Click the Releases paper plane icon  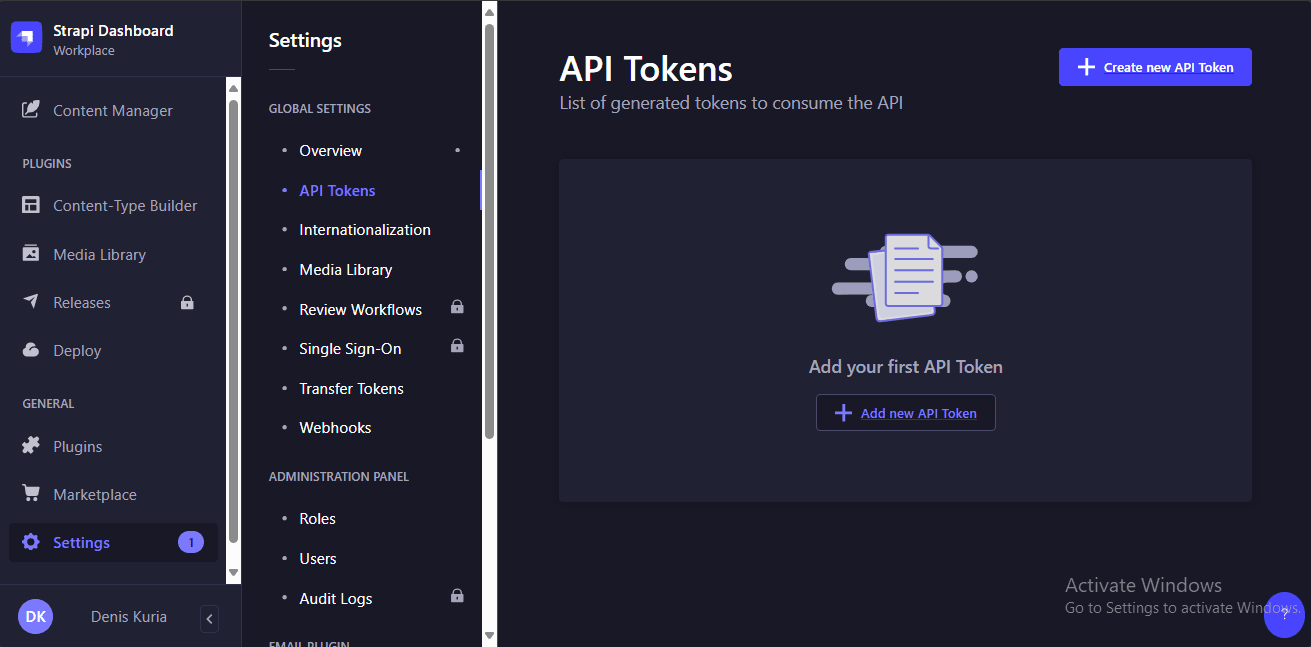31,301
